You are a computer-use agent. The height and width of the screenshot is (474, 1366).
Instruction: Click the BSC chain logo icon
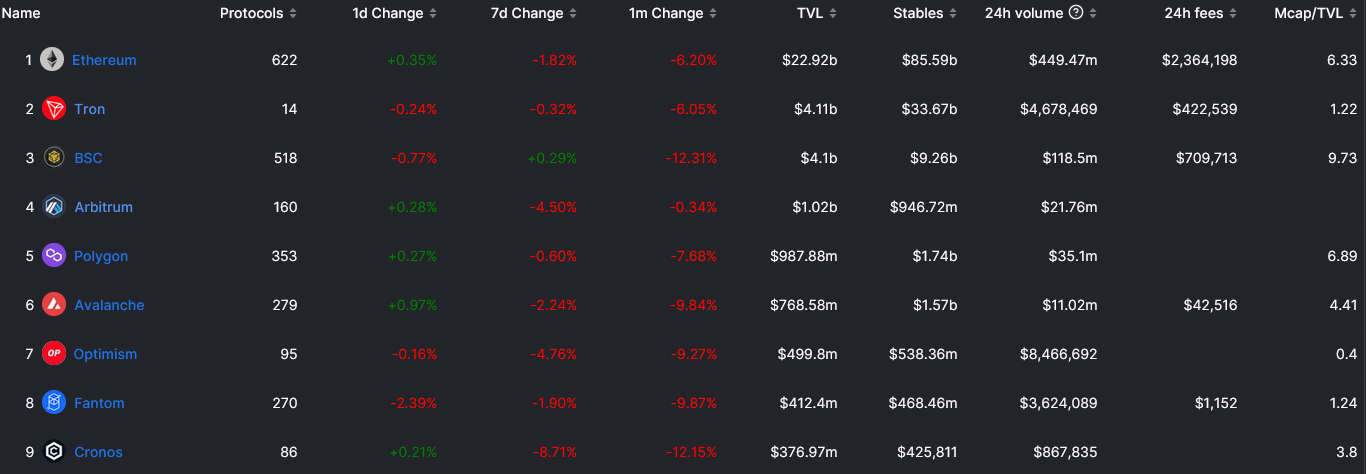coord(54,158)
